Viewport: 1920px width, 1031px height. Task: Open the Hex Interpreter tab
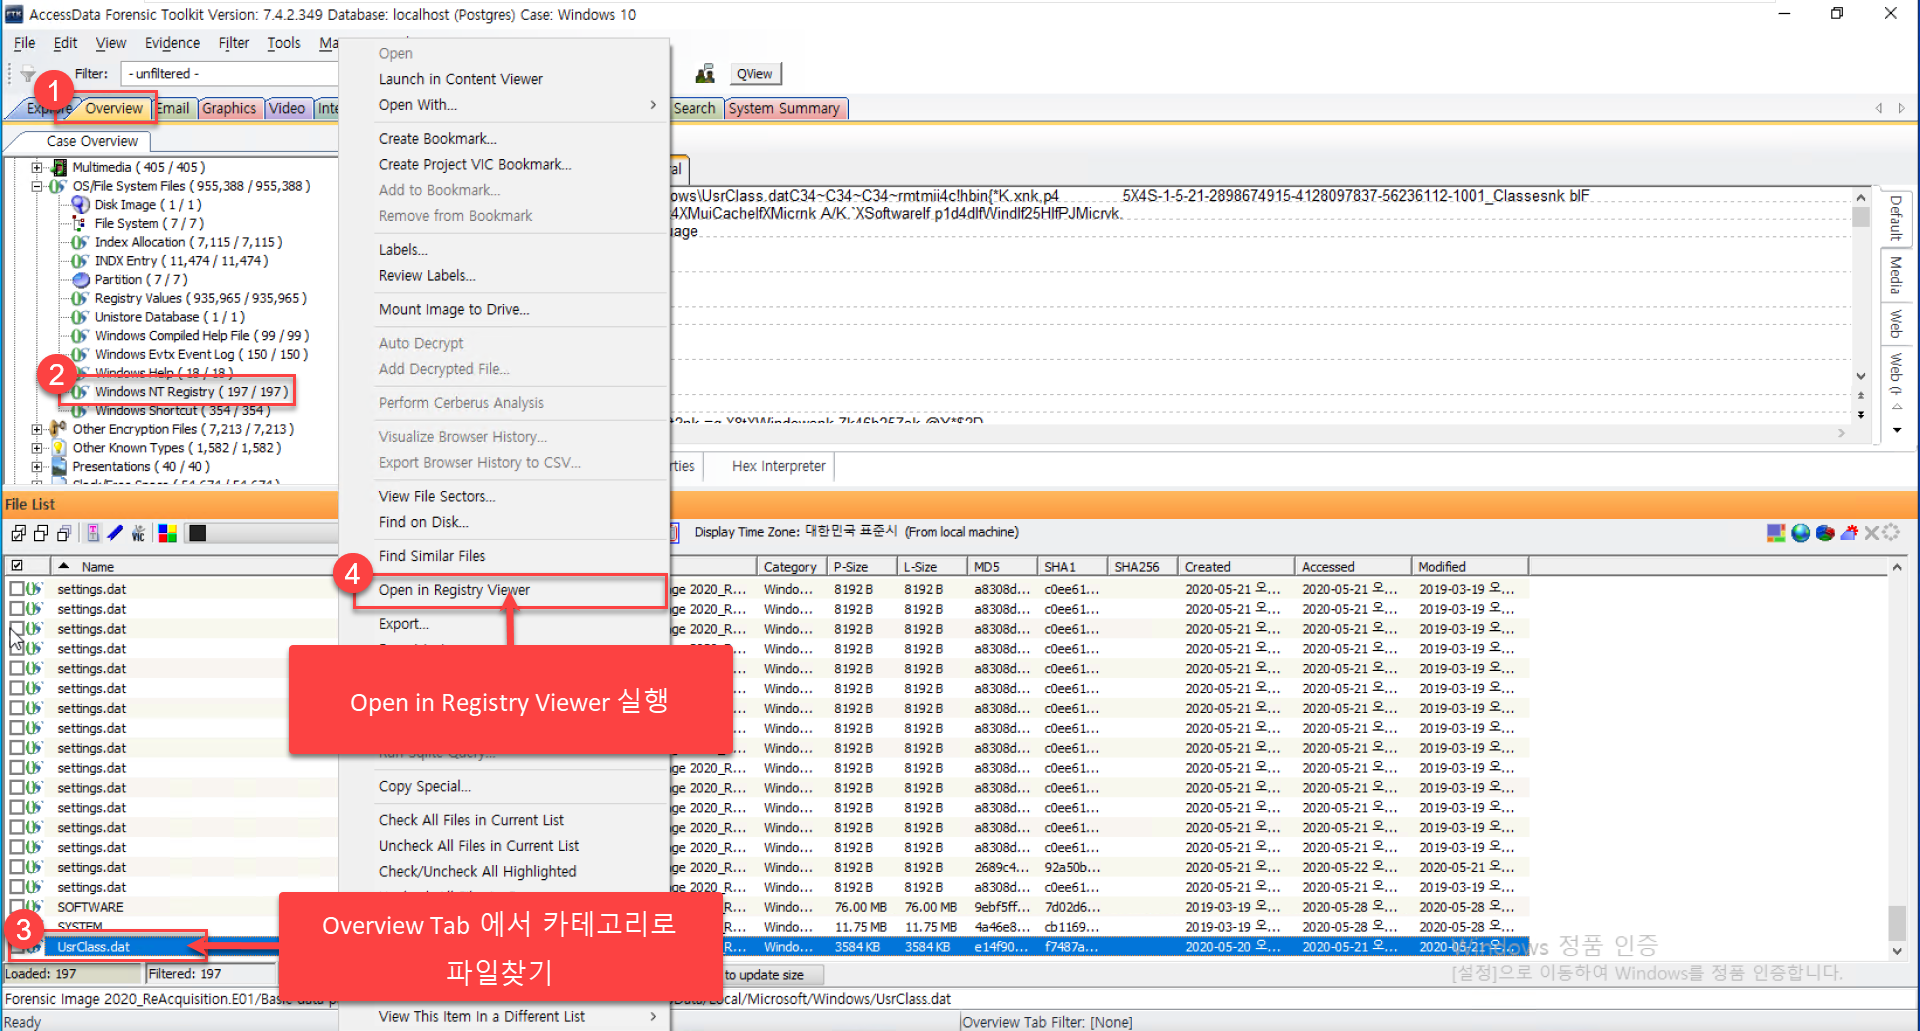click(x=778, y=466)
